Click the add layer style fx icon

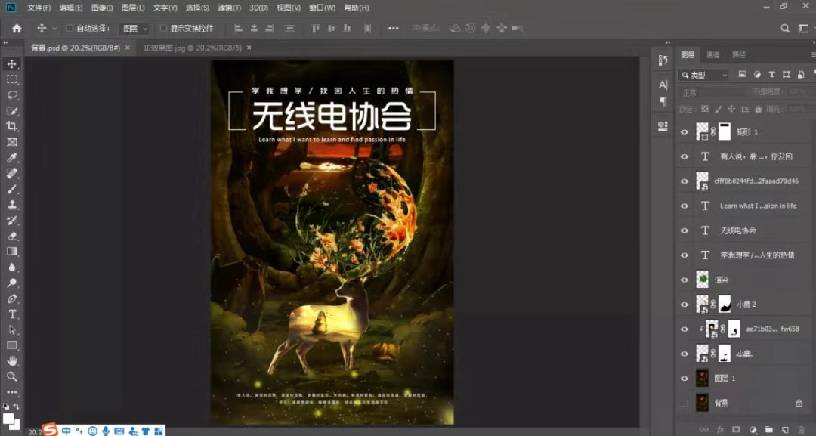[721, 430]
